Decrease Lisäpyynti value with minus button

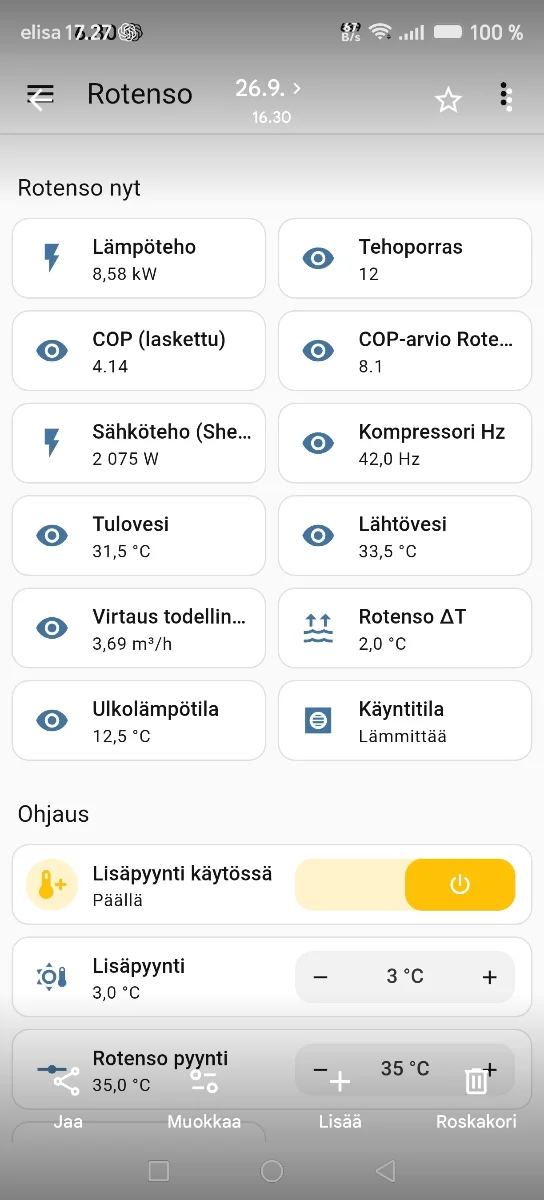[x=320, y=977]
